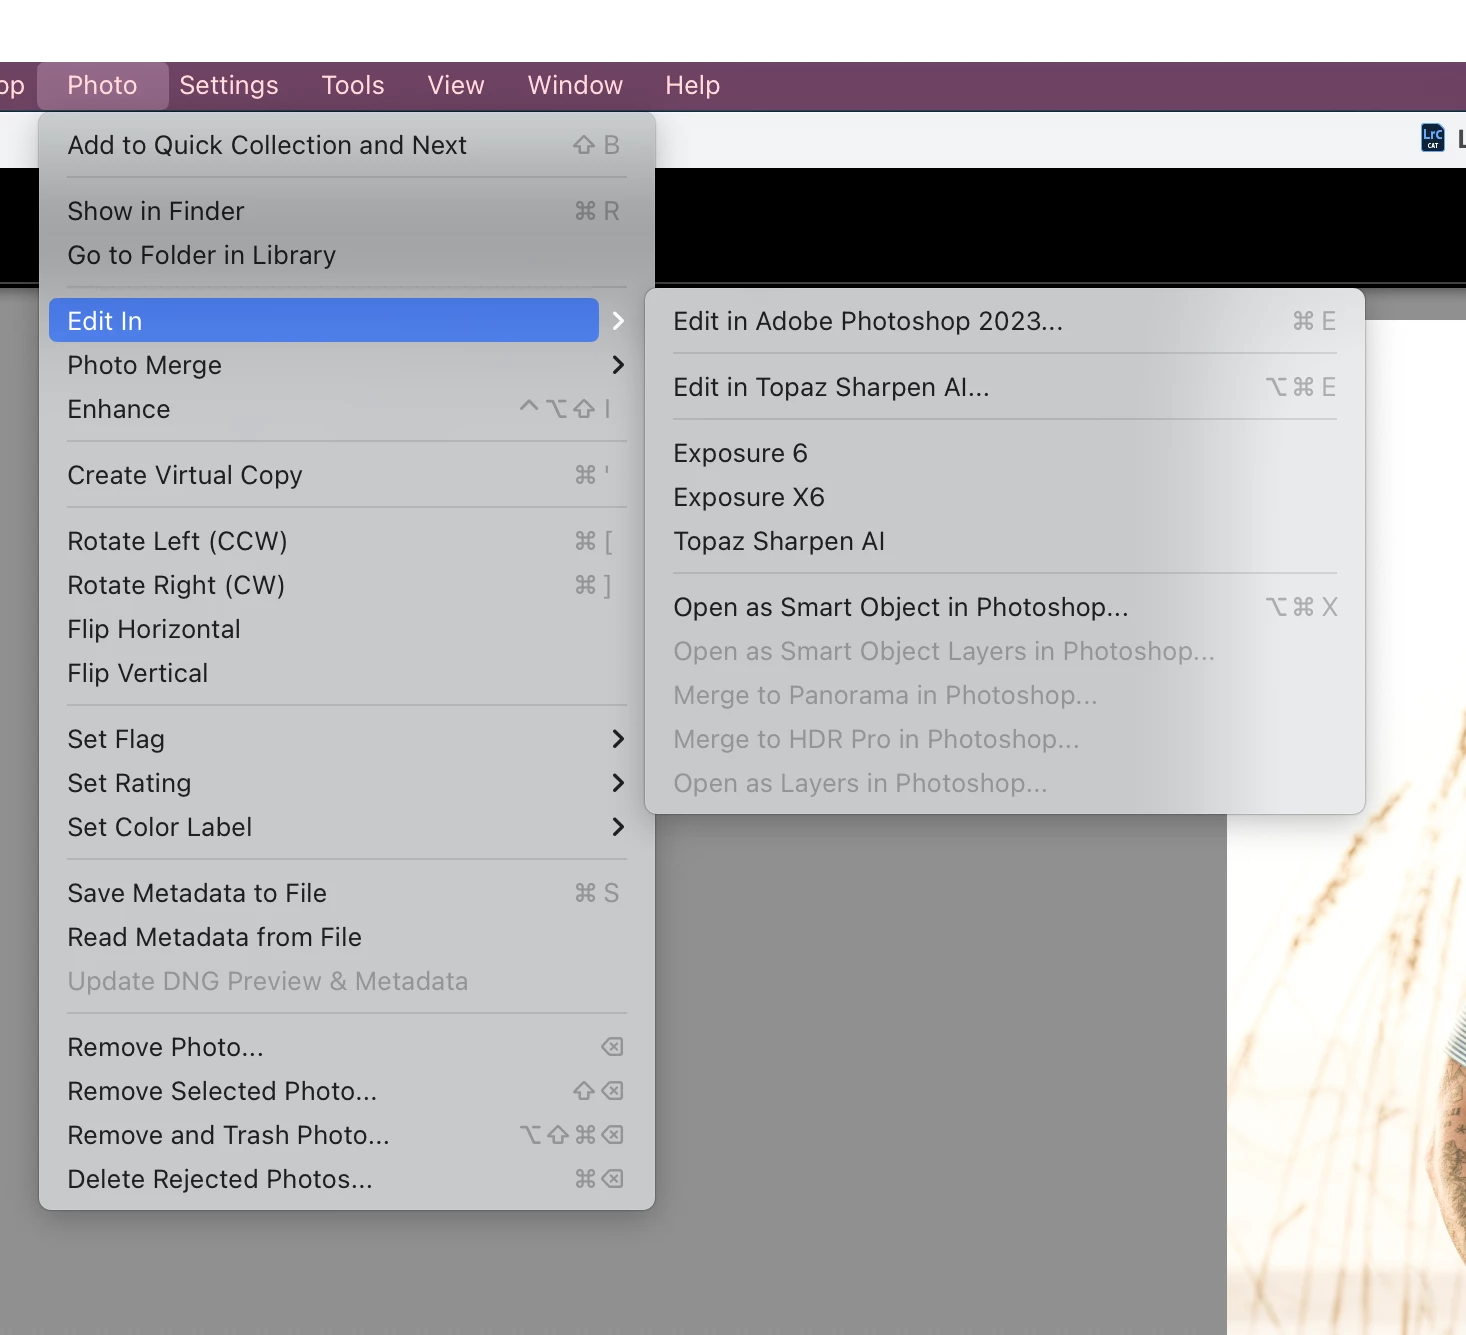Choose Rotate Left (CCW)

pyautogui.click(x=346, y=541)
